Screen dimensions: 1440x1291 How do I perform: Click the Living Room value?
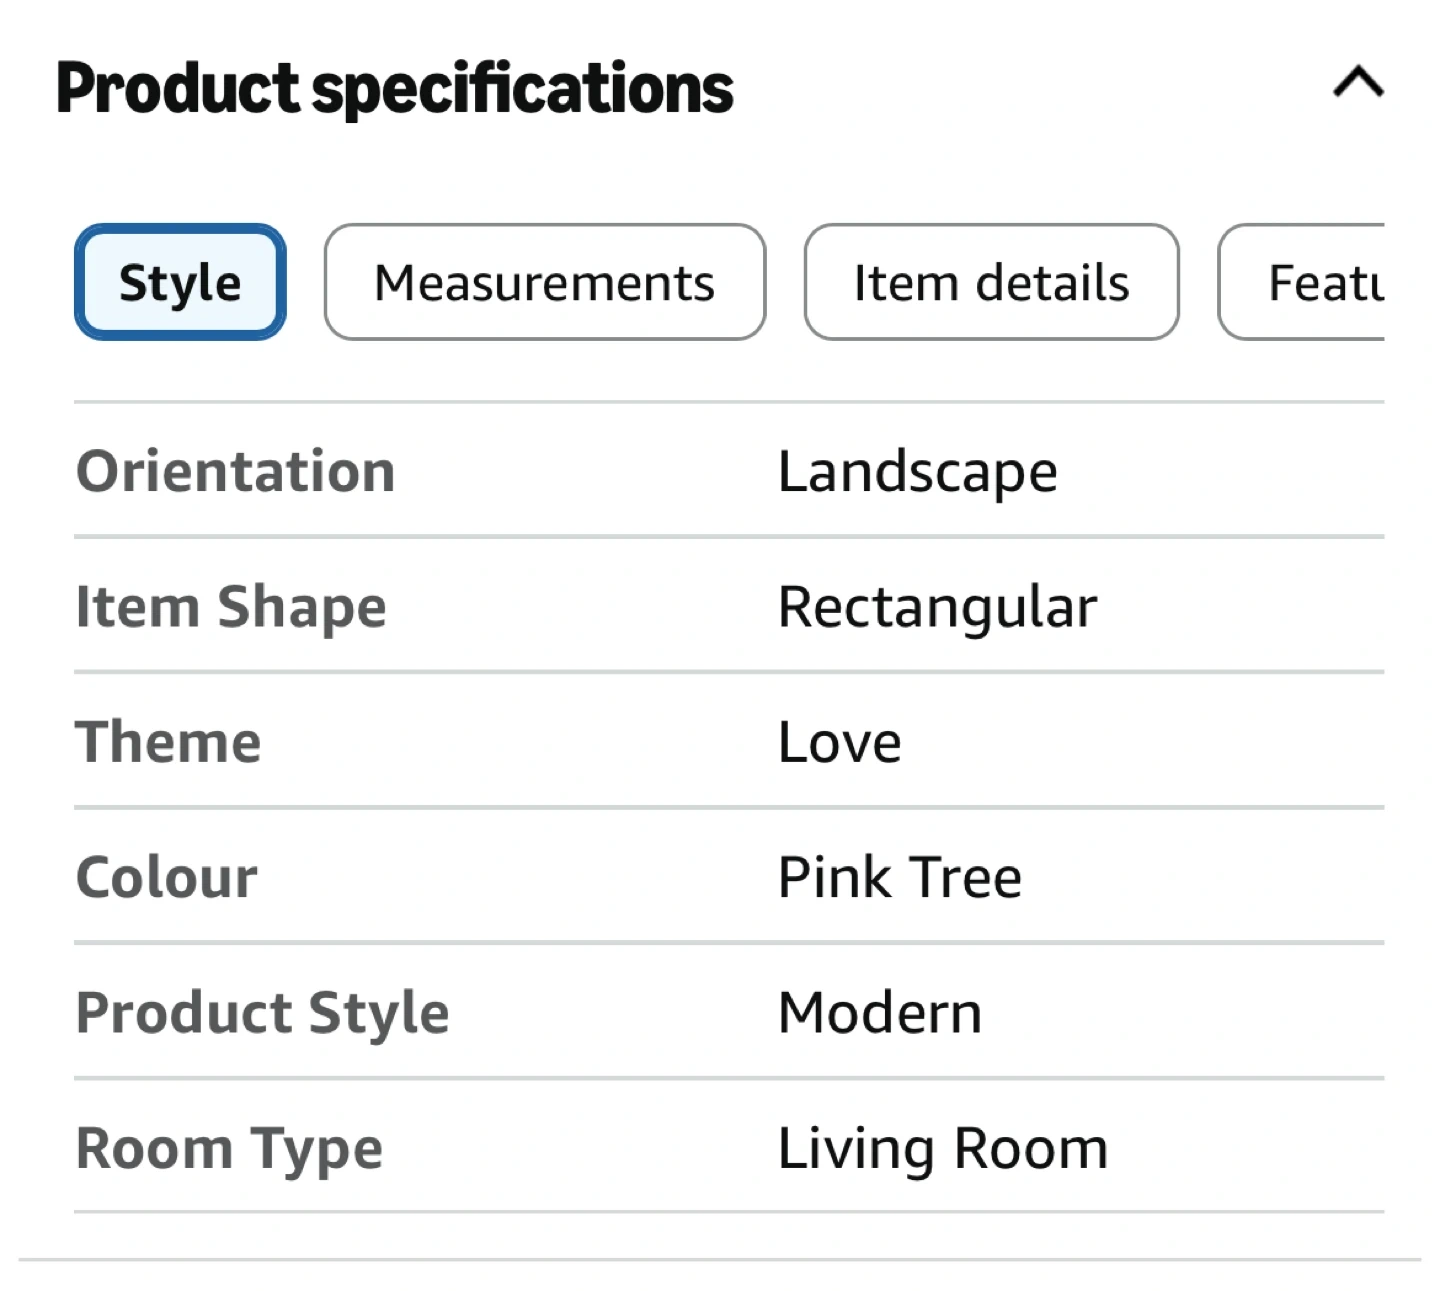coord(942,1148)
